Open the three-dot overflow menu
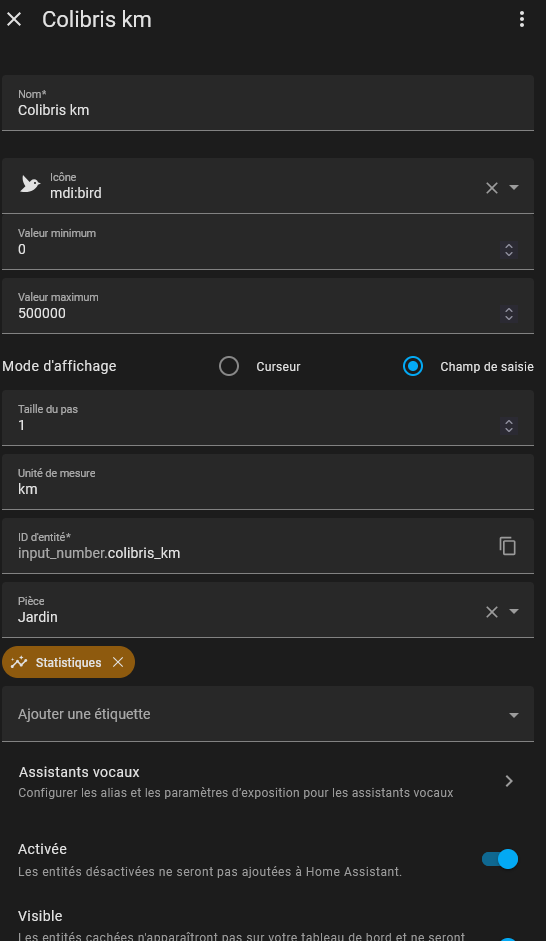This screenshot has width=546, height=941. point(521,19)
